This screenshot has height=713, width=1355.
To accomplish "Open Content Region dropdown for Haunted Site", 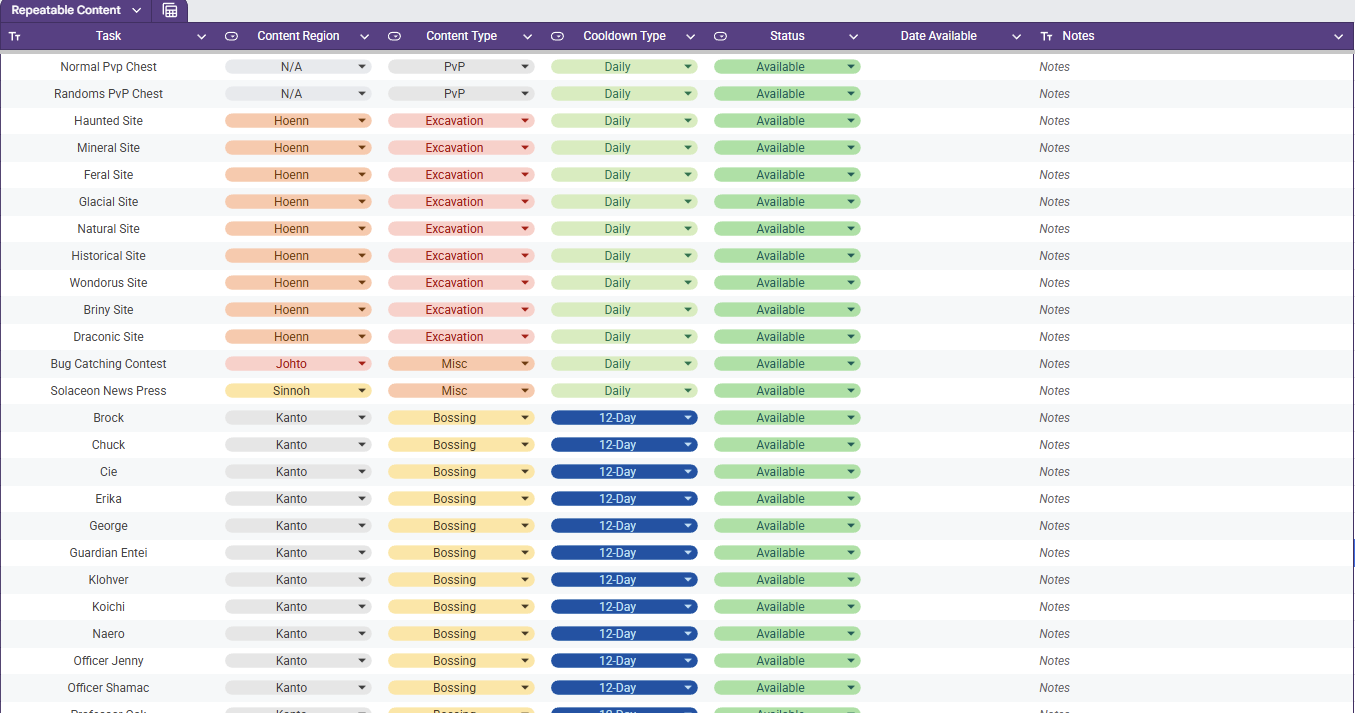I will (x=362, y=121).
